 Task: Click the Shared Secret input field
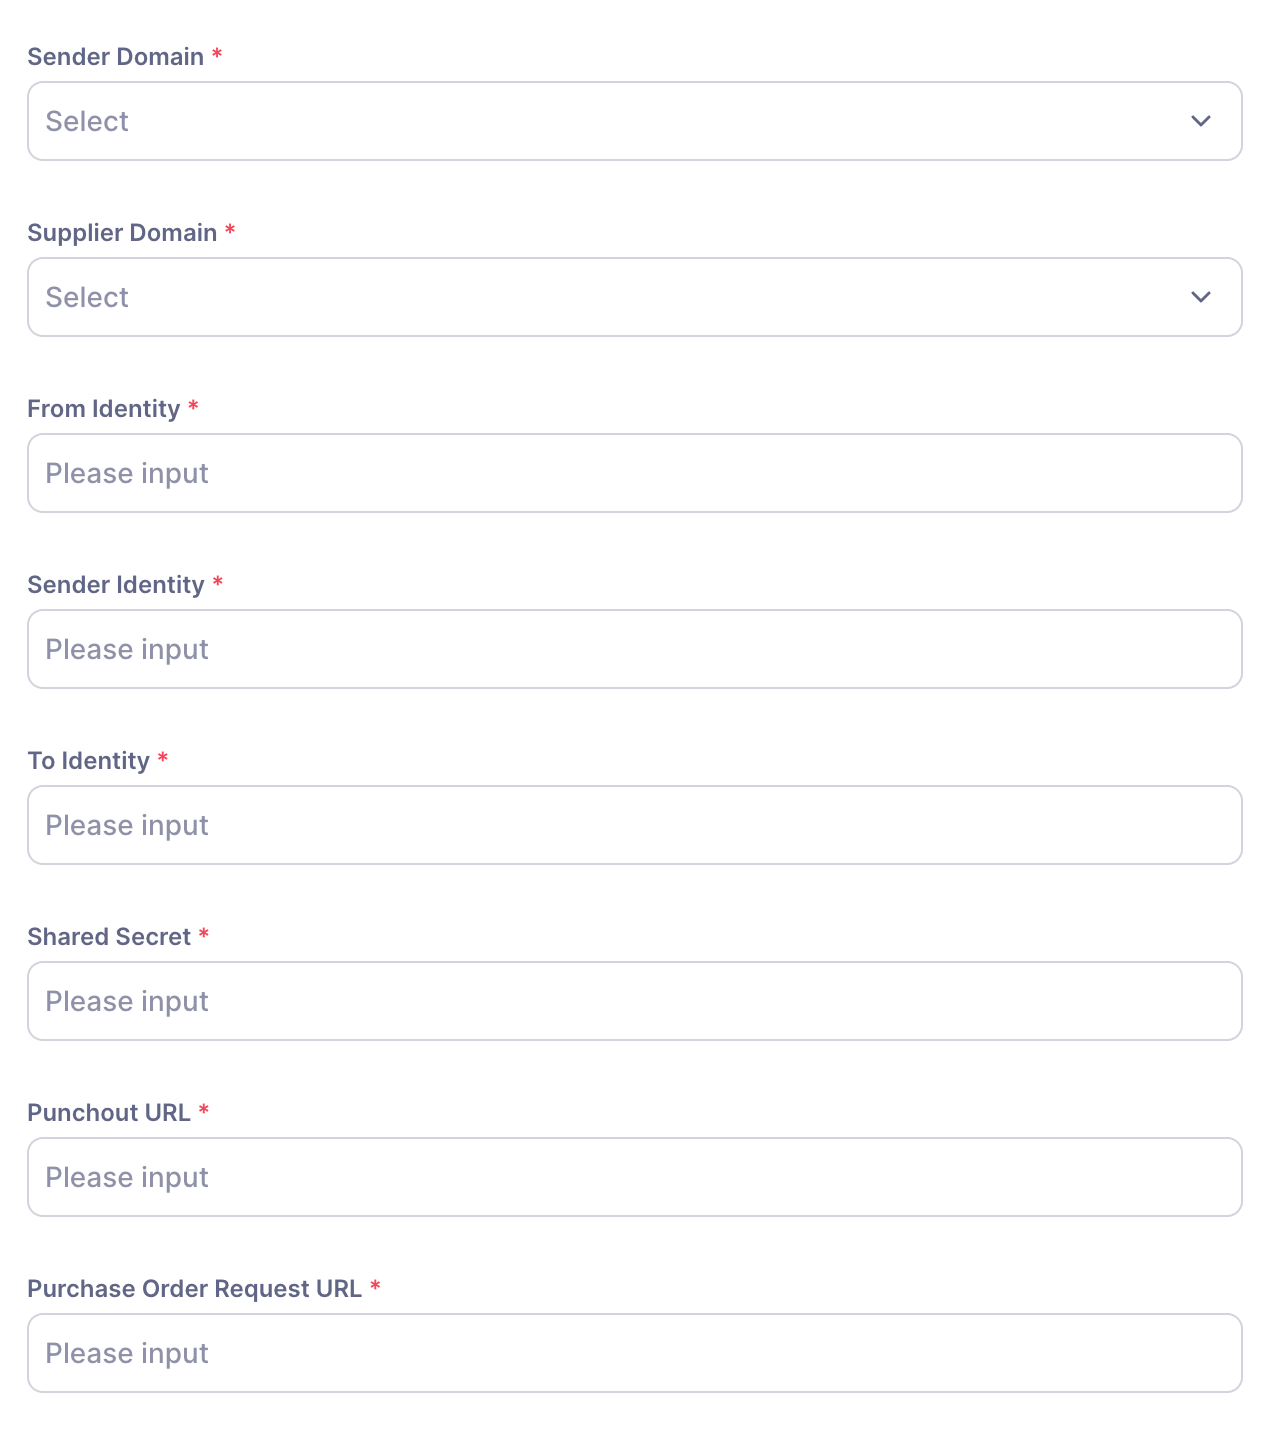coord(634,1001)
